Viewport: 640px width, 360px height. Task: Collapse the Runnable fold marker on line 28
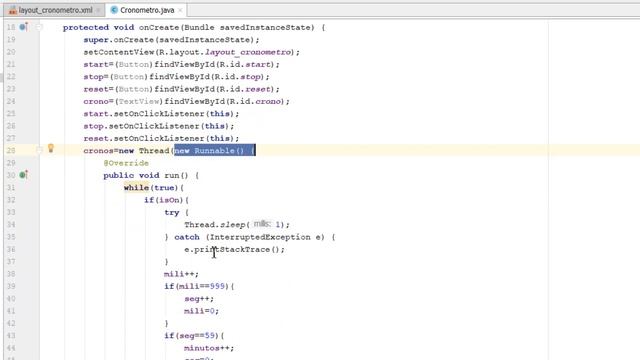click(39, 150)
